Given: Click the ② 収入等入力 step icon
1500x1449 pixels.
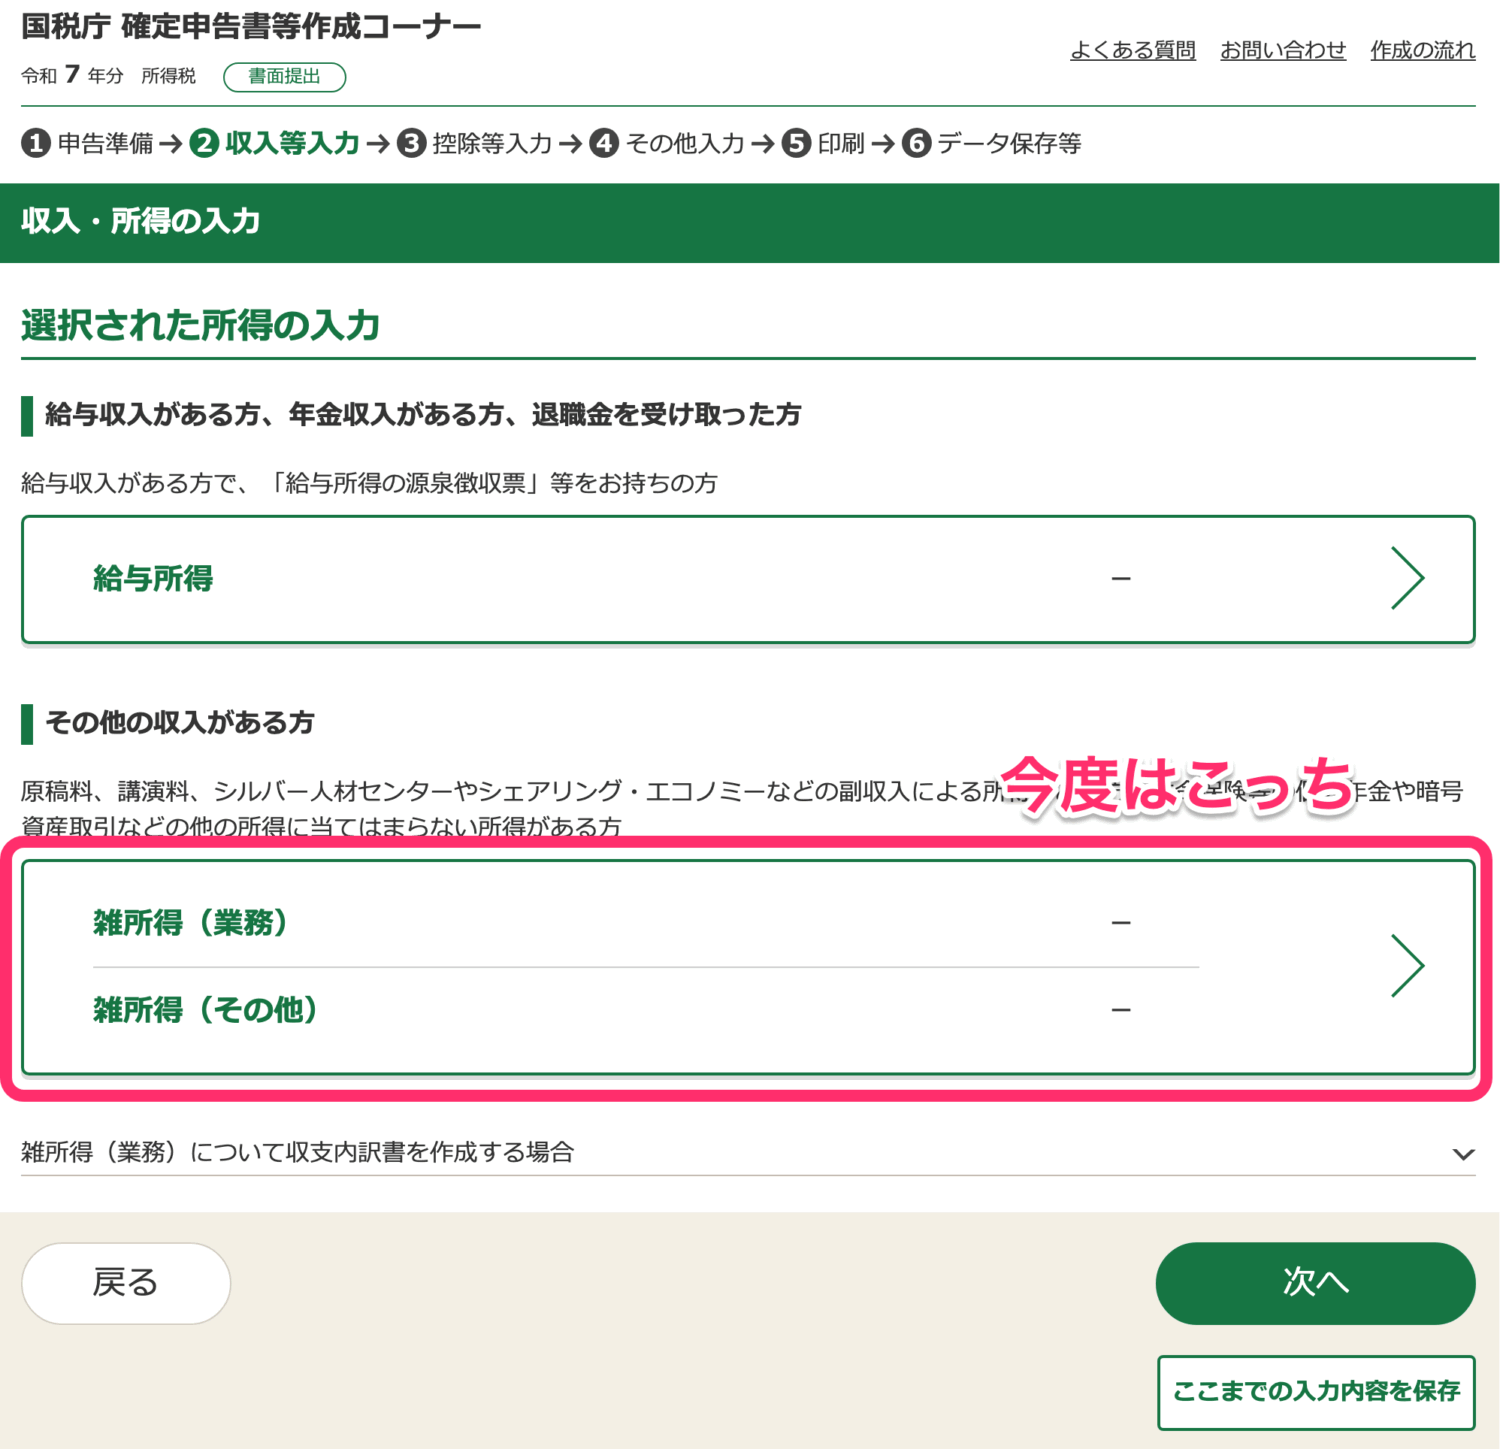Looking at the screenshot, I should point(205,143).
